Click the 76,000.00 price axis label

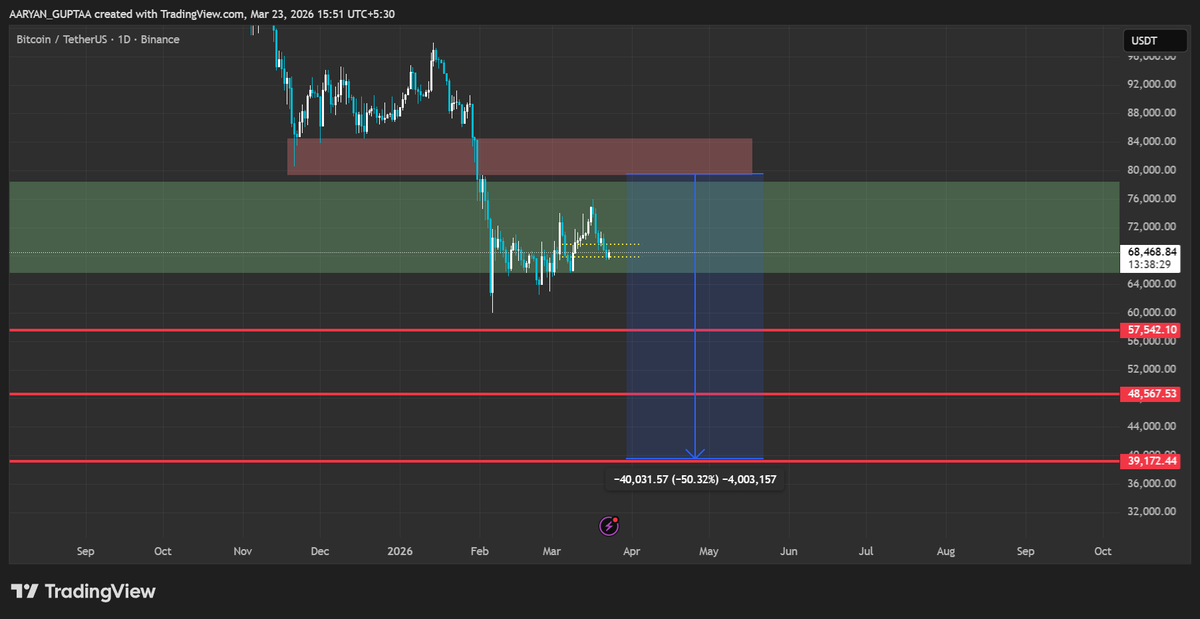tap(1153, 198)
